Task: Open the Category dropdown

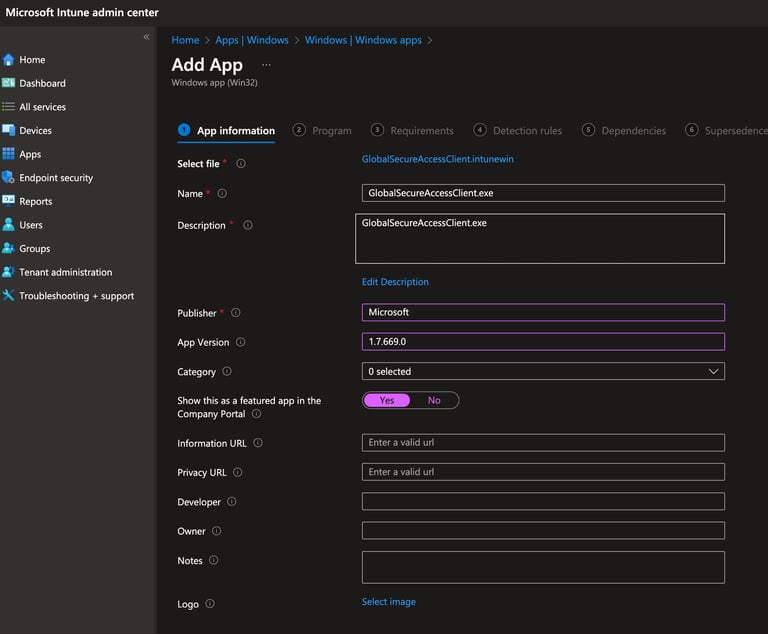Action: [543, 371]
